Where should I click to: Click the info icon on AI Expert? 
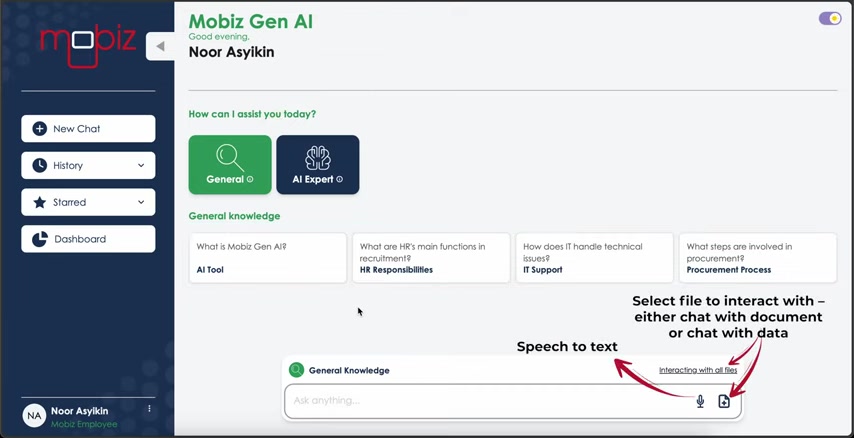(339, 179)
